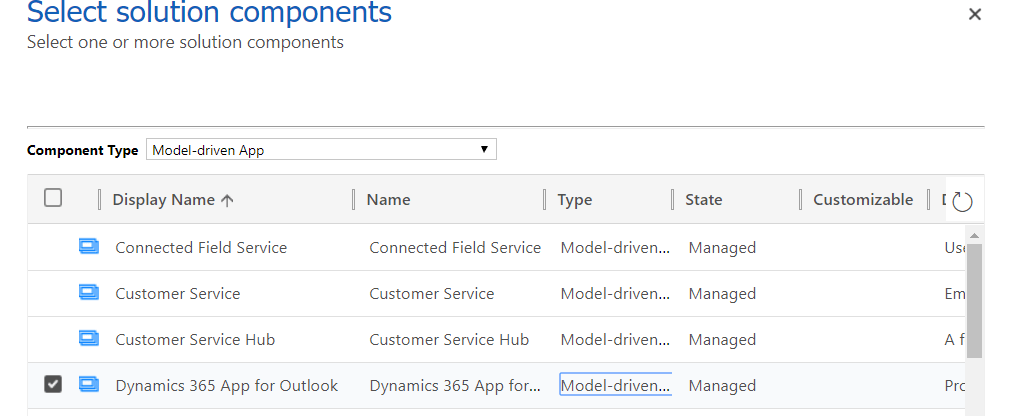Click the vertical scrollbar thumb
The height and width of the screenshot is (416, 1013).
[x=974, y=299]
